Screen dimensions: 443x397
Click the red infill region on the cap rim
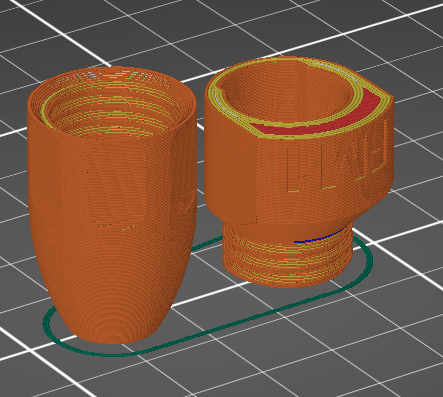pos(317,123)
